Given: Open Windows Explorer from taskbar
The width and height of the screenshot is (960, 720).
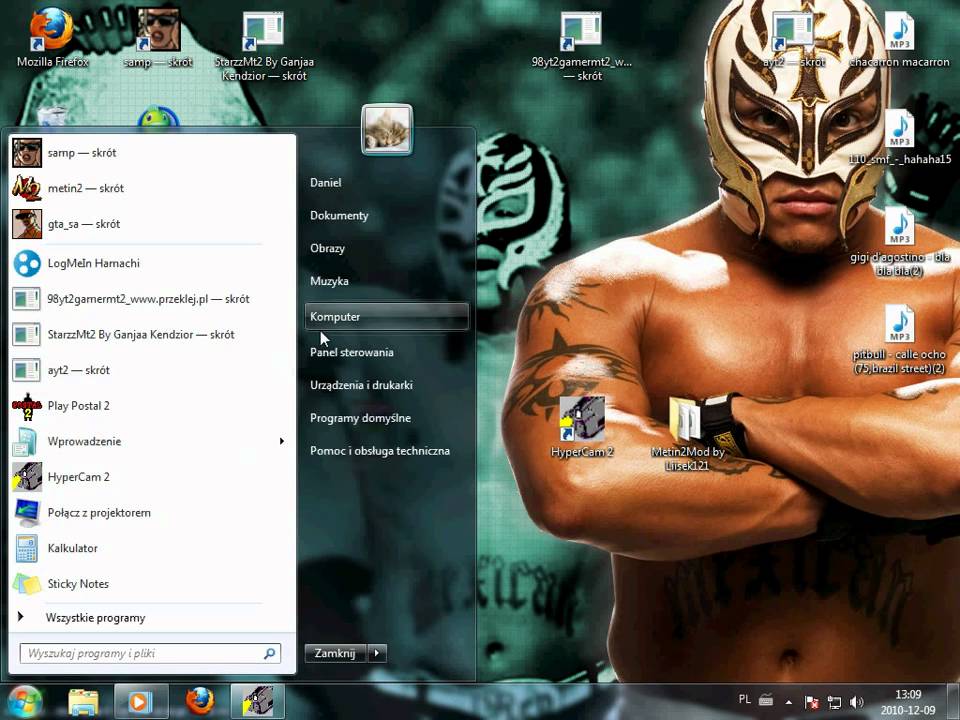Looking at the screenshot, I should pos(84,702).
